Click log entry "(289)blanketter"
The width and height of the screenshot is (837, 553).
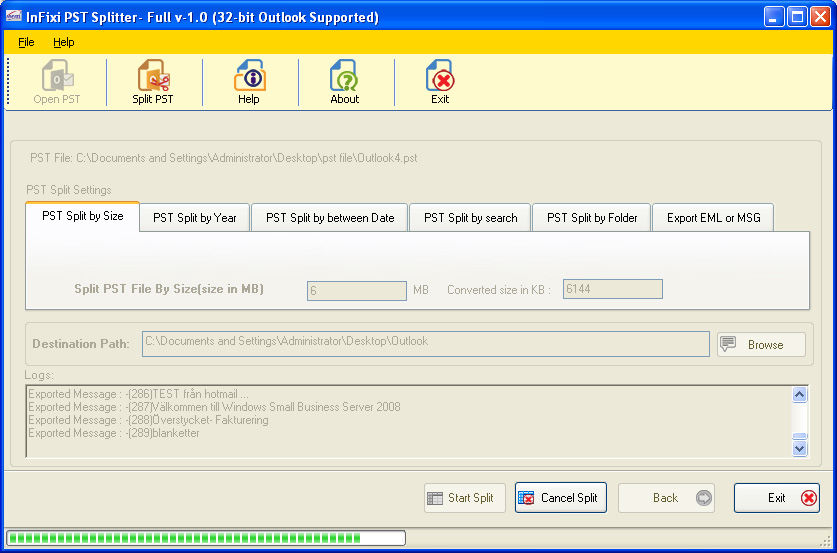pos(114,433)
